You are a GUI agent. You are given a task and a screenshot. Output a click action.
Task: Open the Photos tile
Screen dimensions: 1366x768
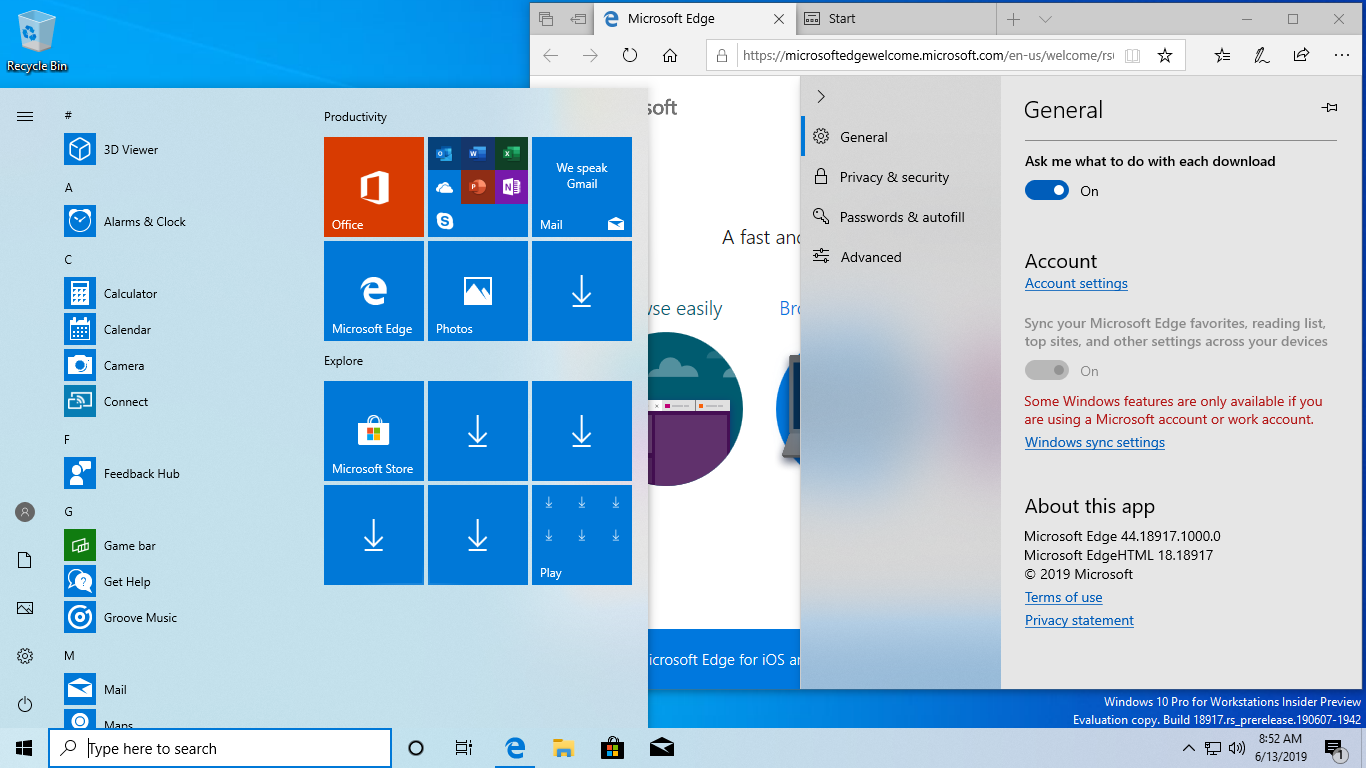[478, 291]
